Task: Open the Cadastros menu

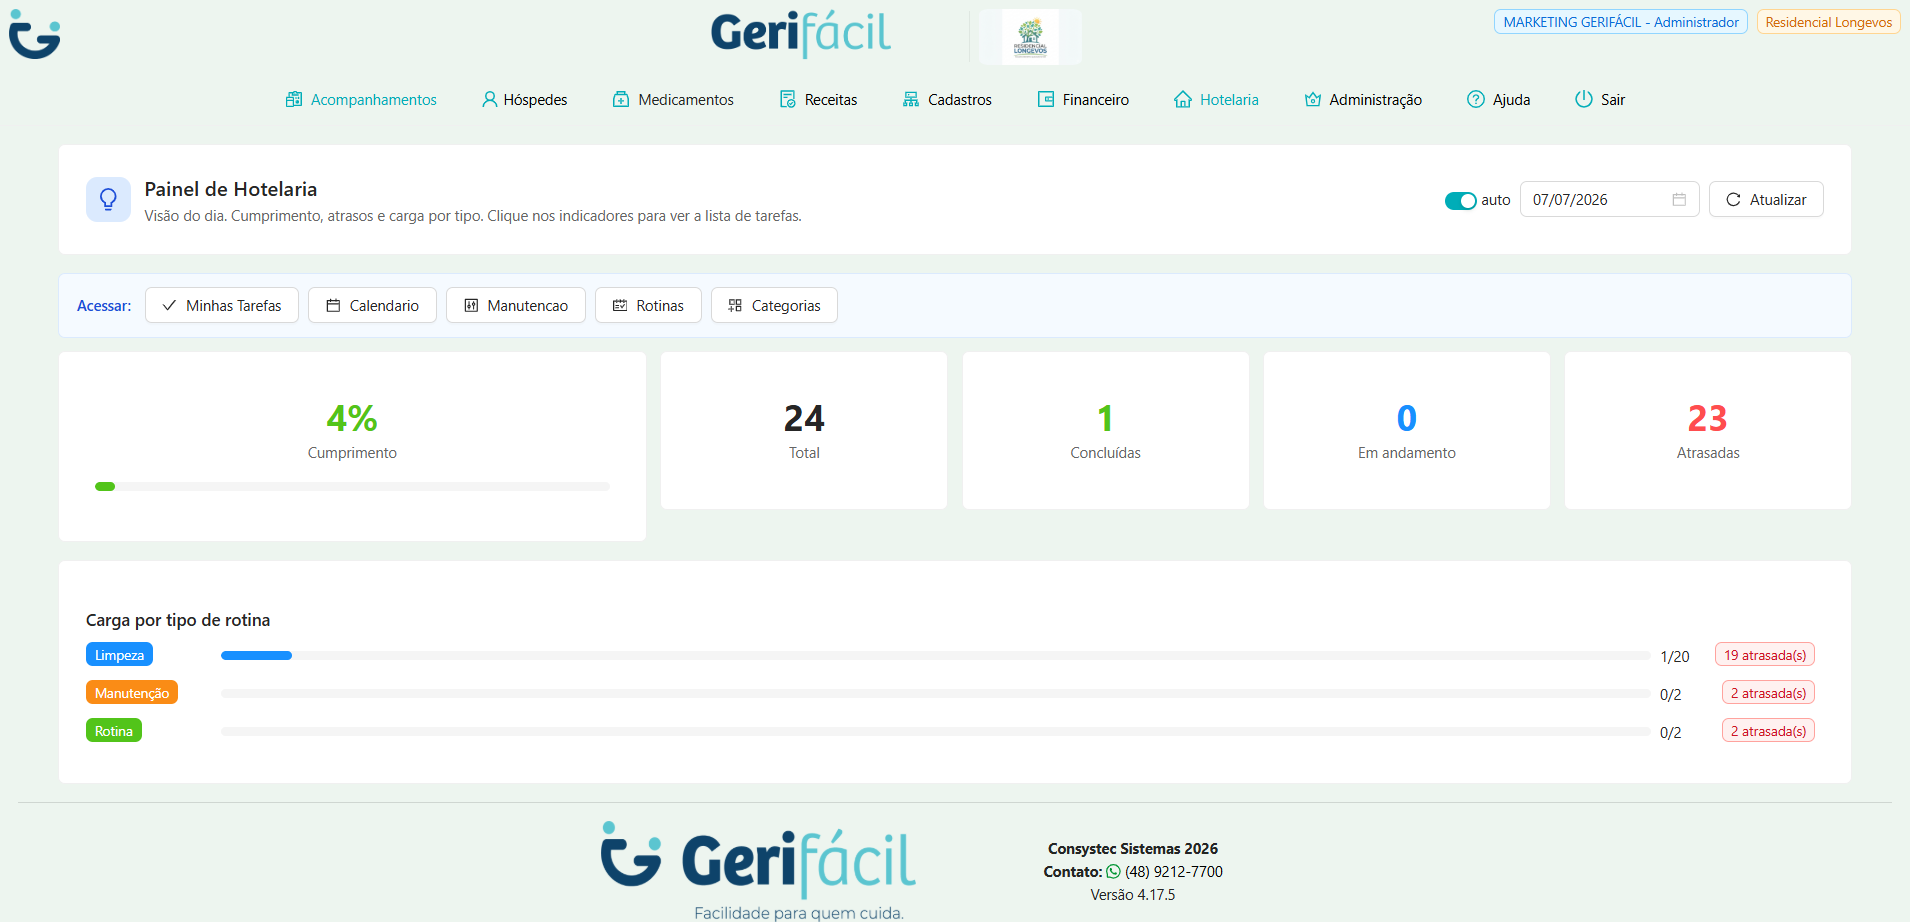Action: click(x=947, y=99)
